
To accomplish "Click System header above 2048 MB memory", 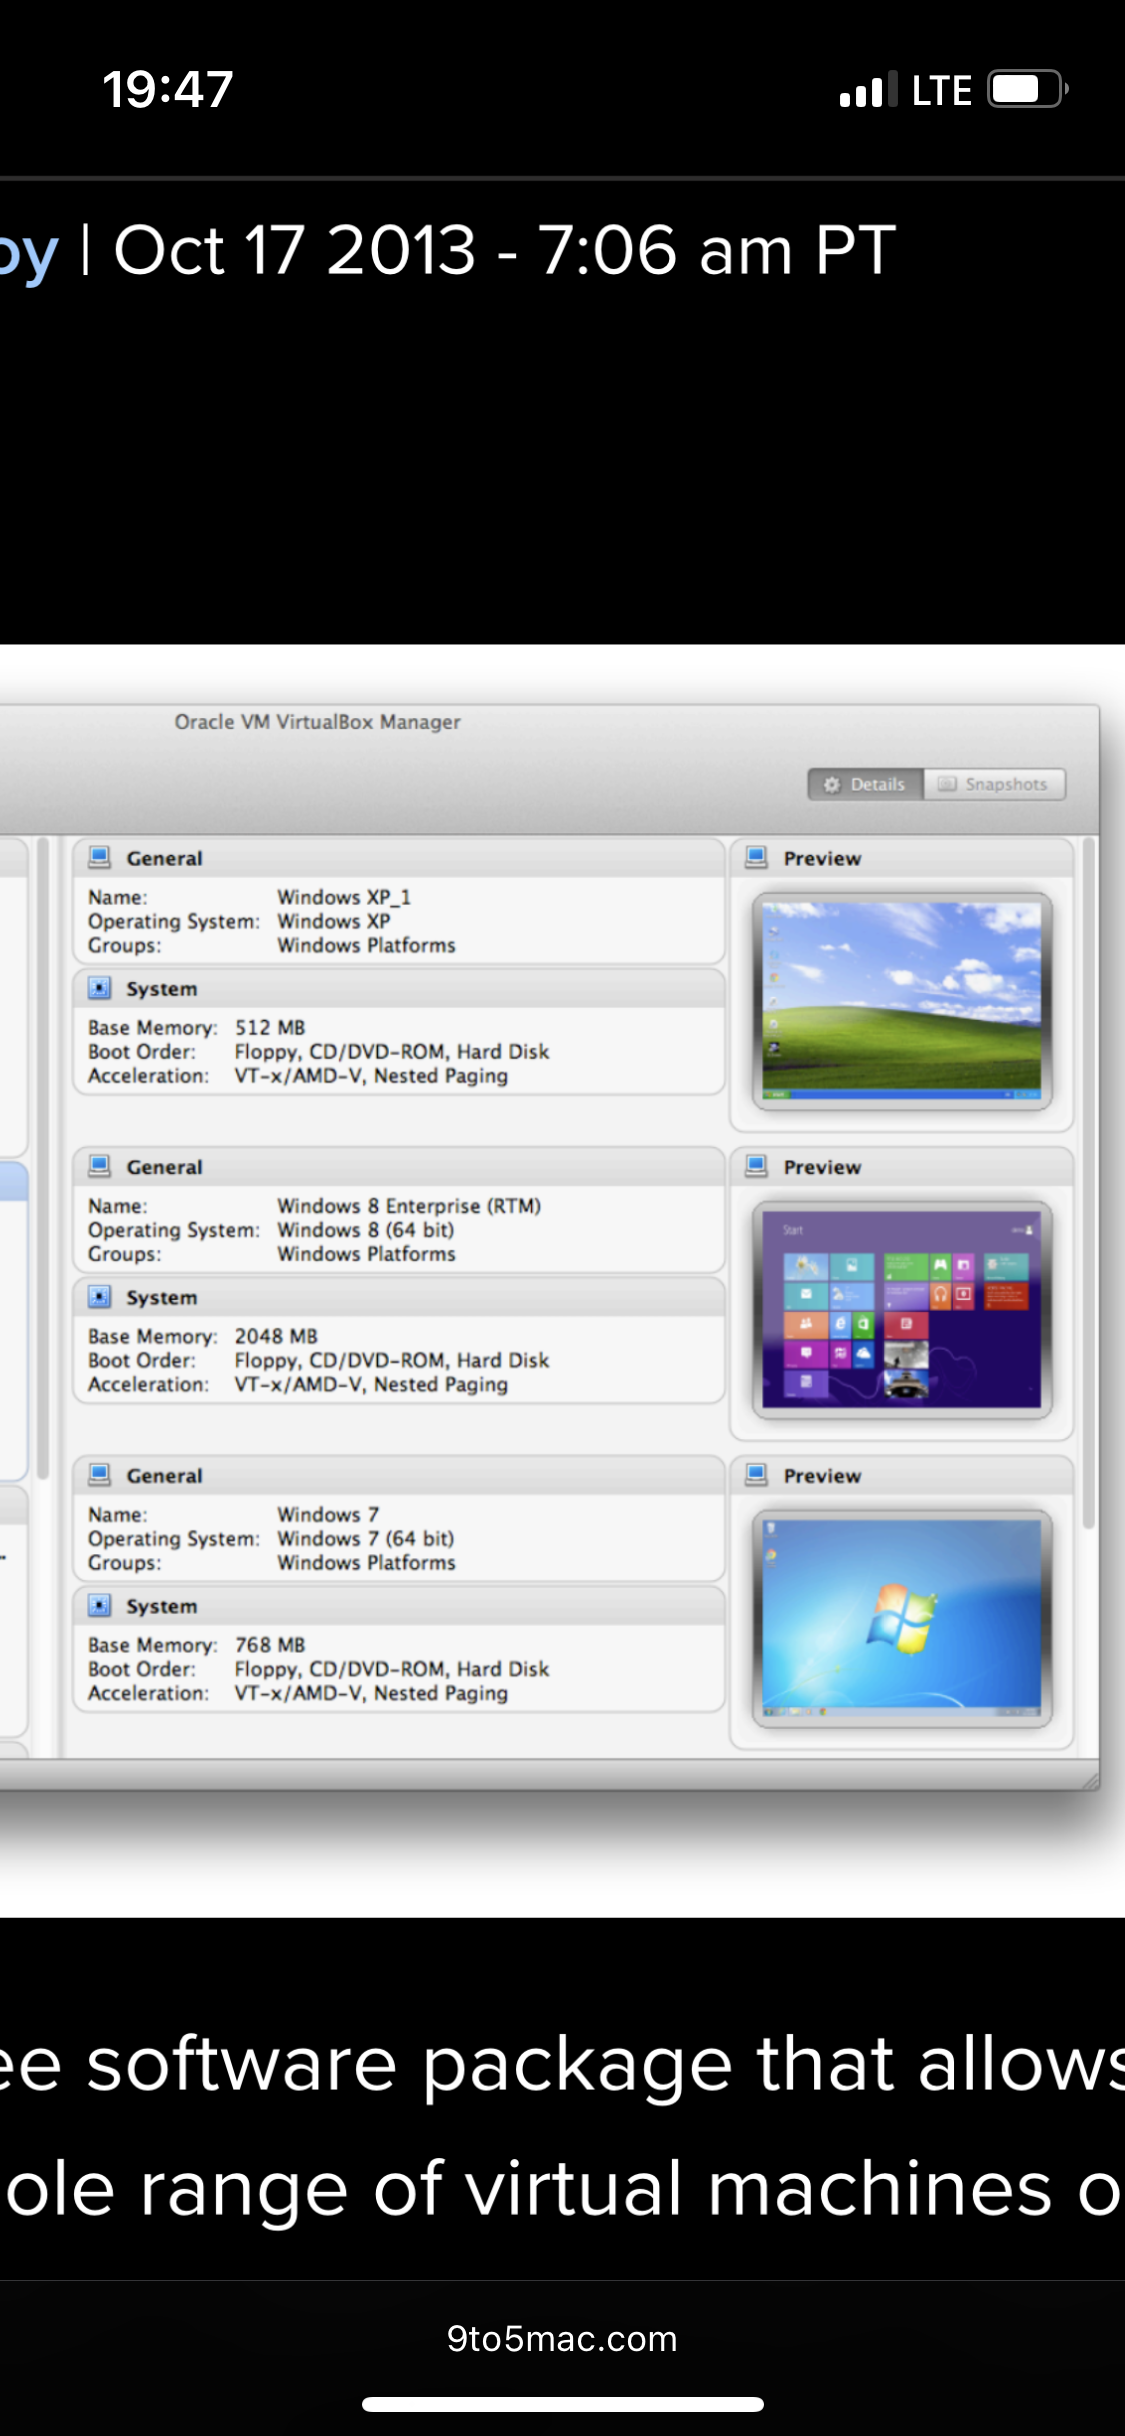I will pyautogui.click(x=399, y=1297).
